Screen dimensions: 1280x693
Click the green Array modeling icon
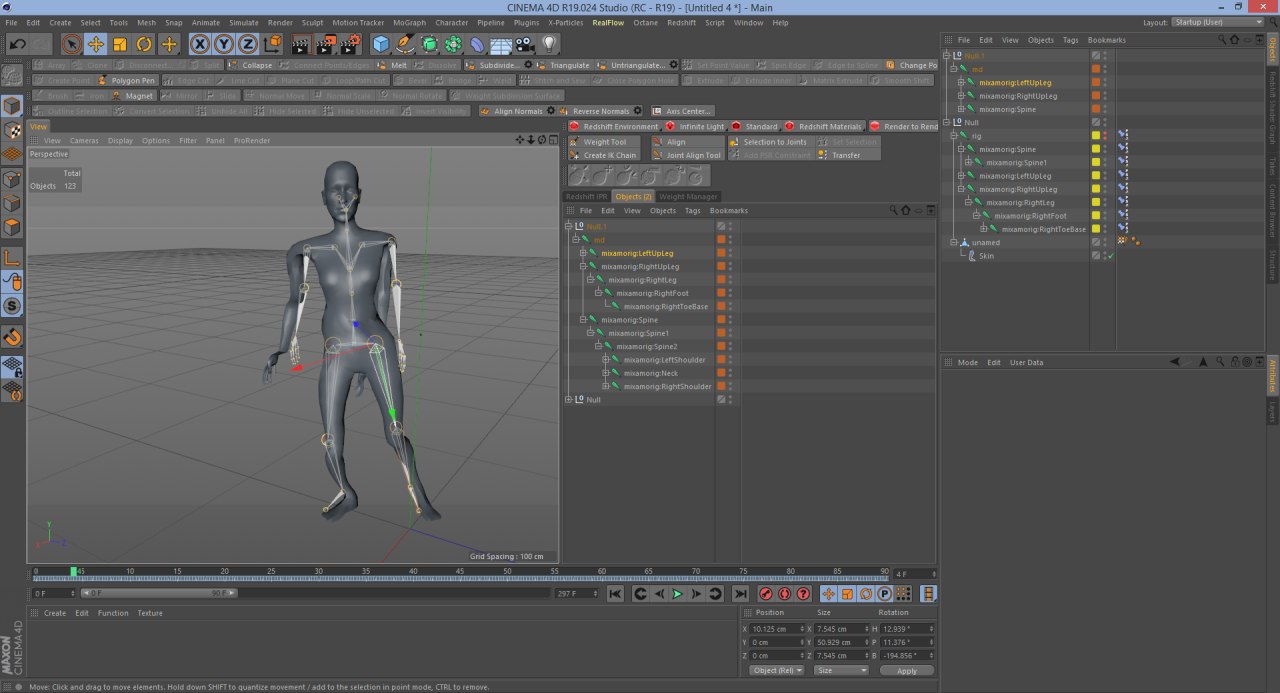pyautogui.click(x=453, y=44)
